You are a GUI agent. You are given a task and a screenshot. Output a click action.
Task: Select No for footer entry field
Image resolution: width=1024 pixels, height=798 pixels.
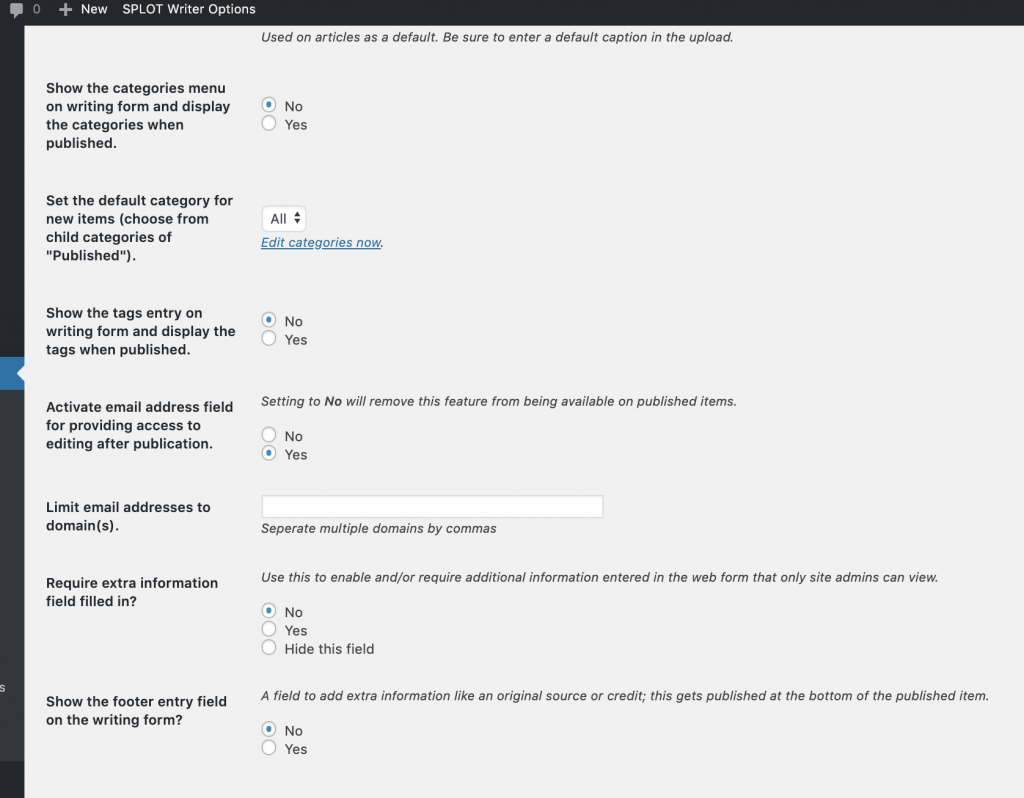pos(269,730)
